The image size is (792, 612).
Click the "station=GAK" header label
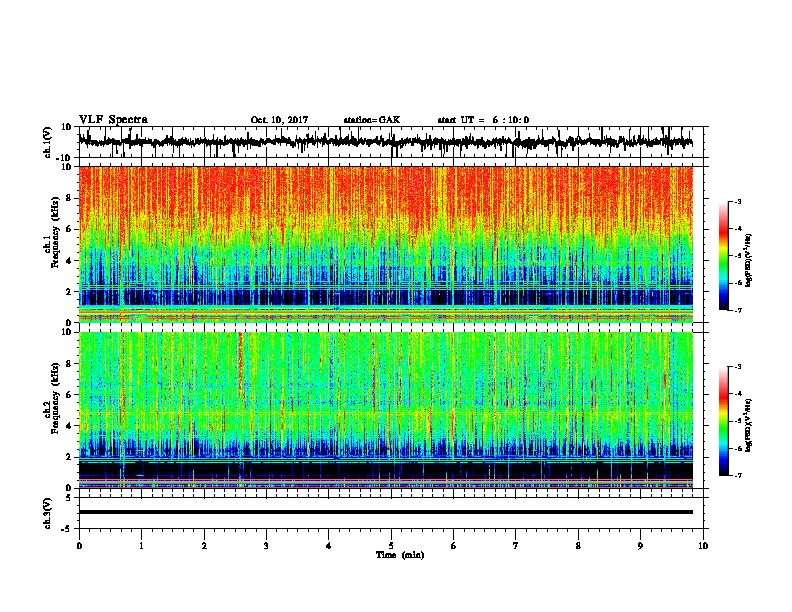click(372, 120)
